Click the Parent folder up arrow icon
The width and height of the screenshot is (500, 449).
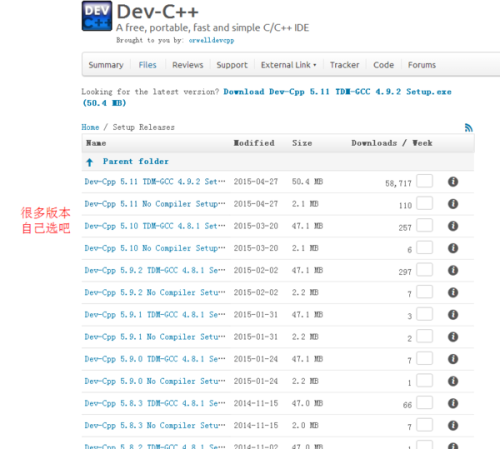pos(89,162)
